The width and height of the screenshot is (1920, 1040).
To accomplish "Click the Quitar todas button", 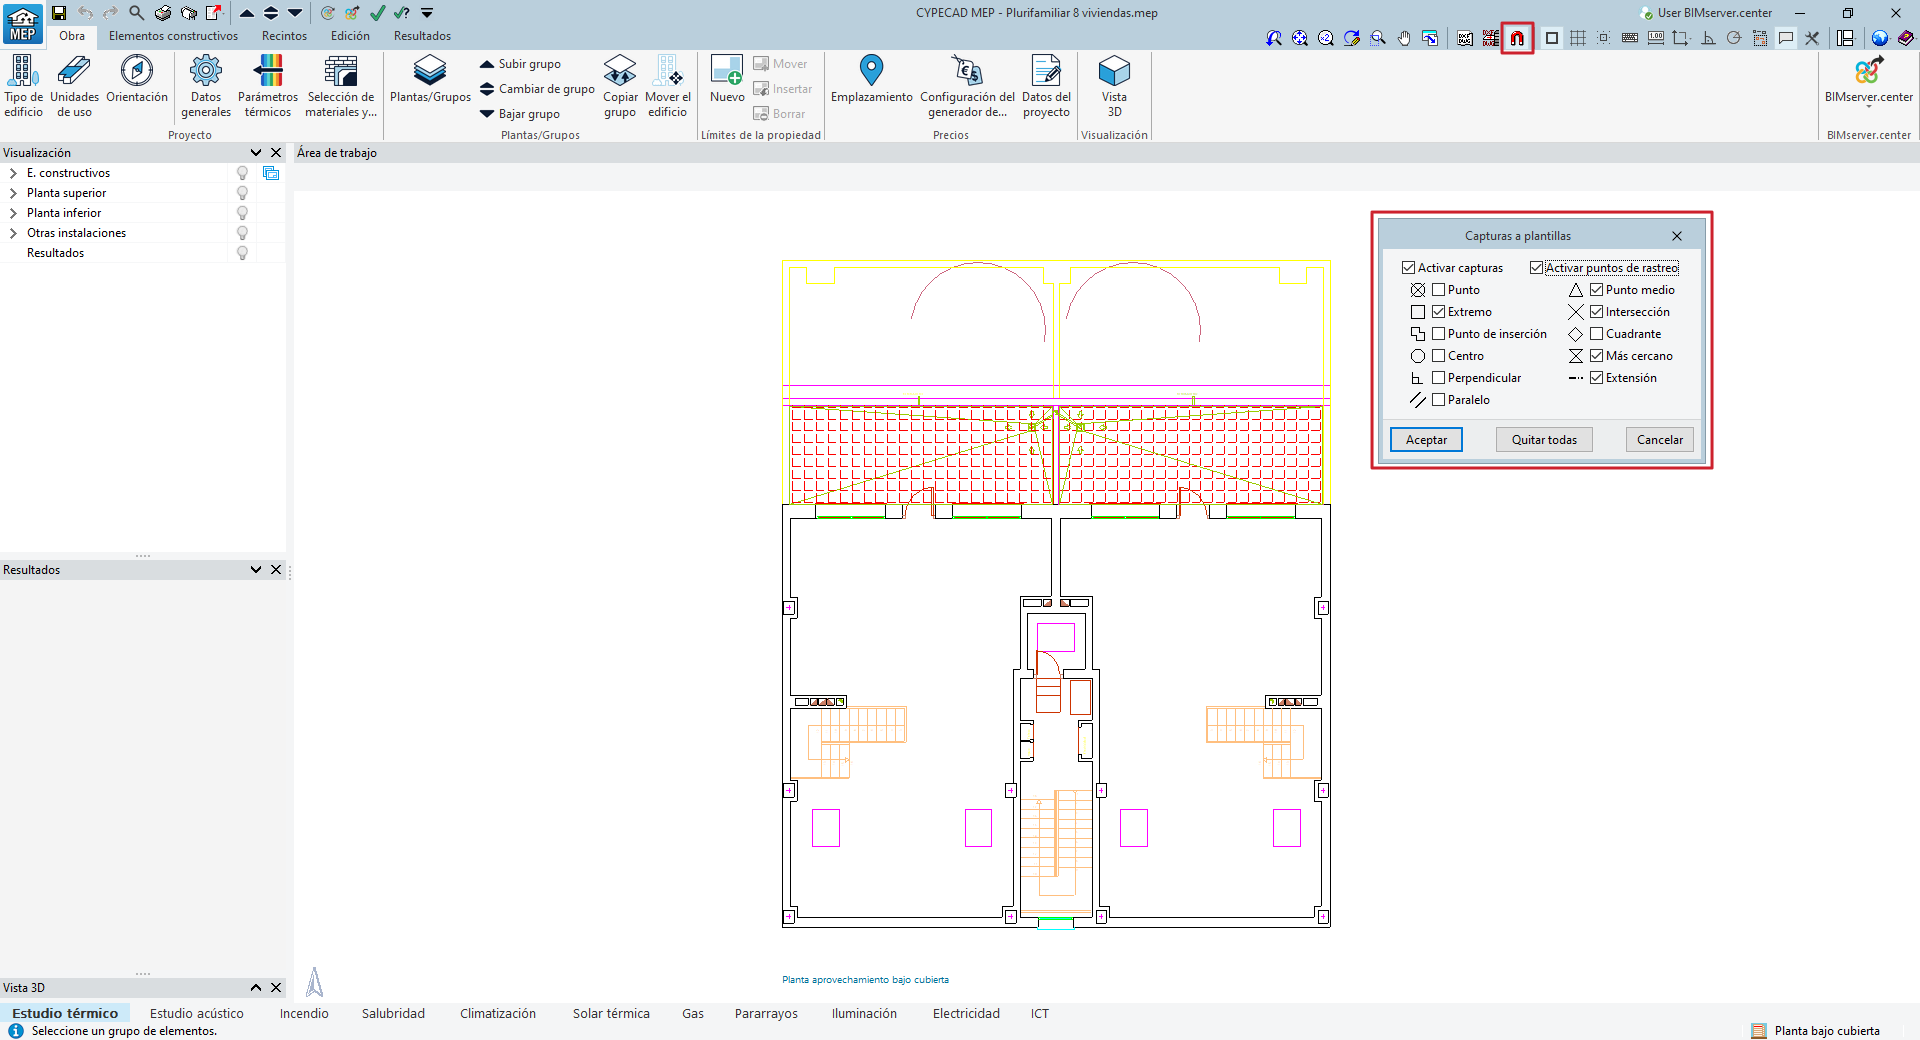I will tap(1544, 440).
